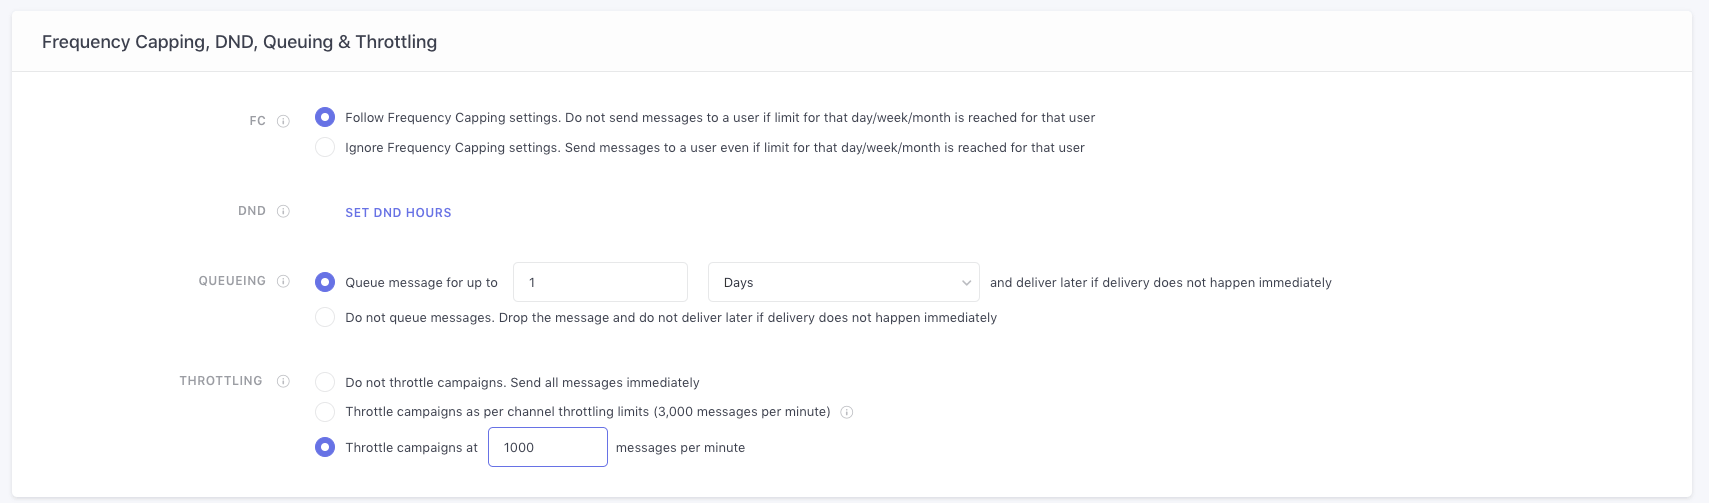The height and width of the screenshot is (503, 1709).
Task: Click the info icon beside DND label
Action: click(x=283, y=211)
